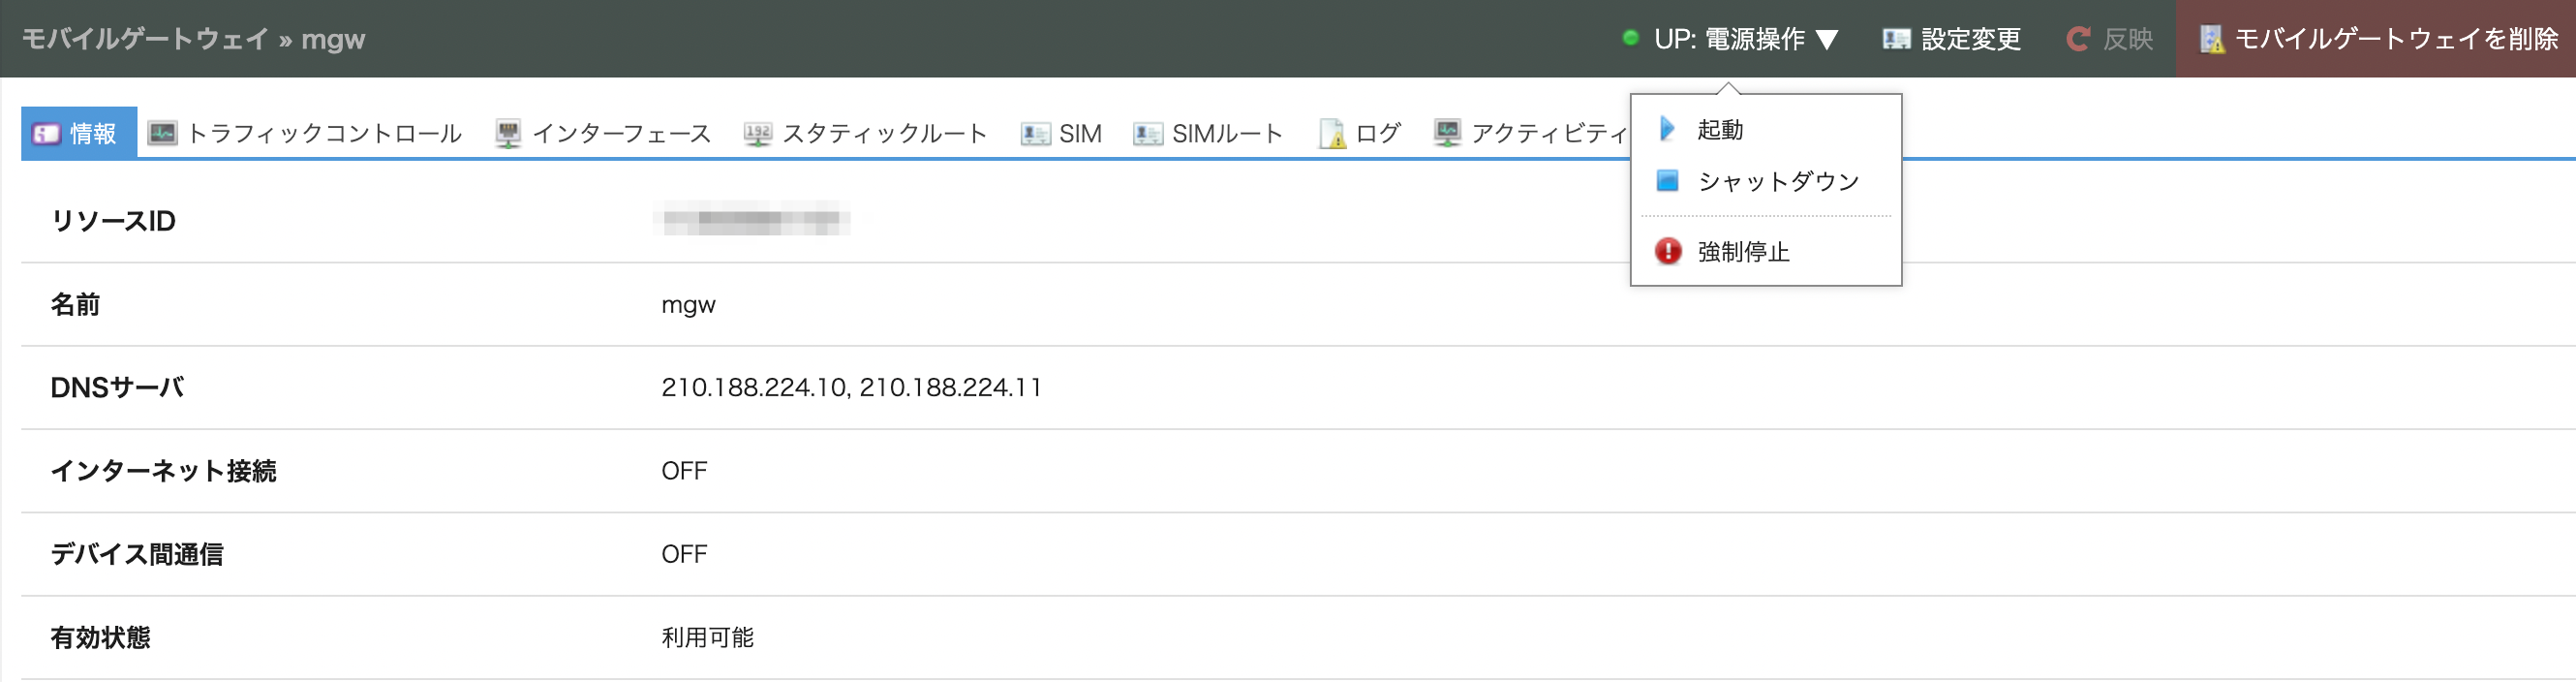Open the モバイルゲートウェイ breadcrumb link
Viewport: 2576px width, 682px height.
[145, 39]
